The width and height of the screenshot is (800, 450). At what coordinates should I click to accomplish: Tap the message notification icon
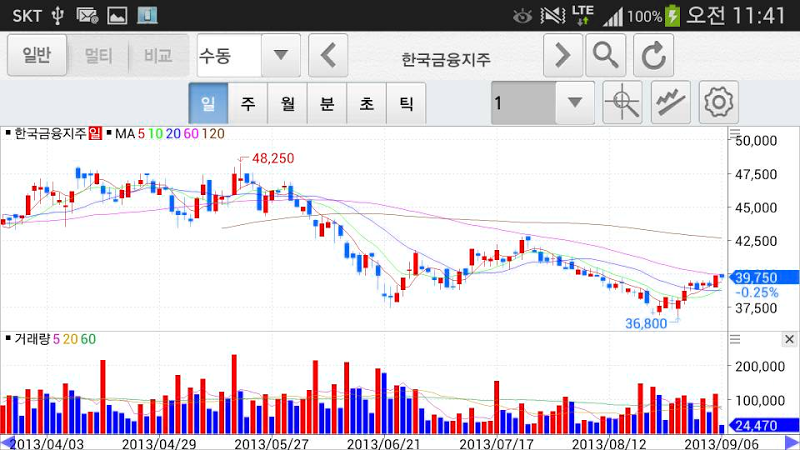click(87, 16)
